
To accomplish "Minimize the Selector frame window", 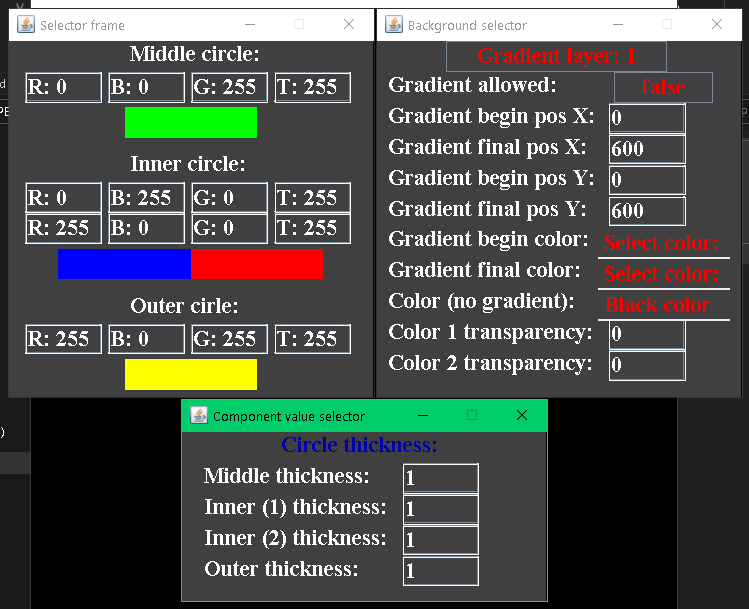I will pos(250,24).
